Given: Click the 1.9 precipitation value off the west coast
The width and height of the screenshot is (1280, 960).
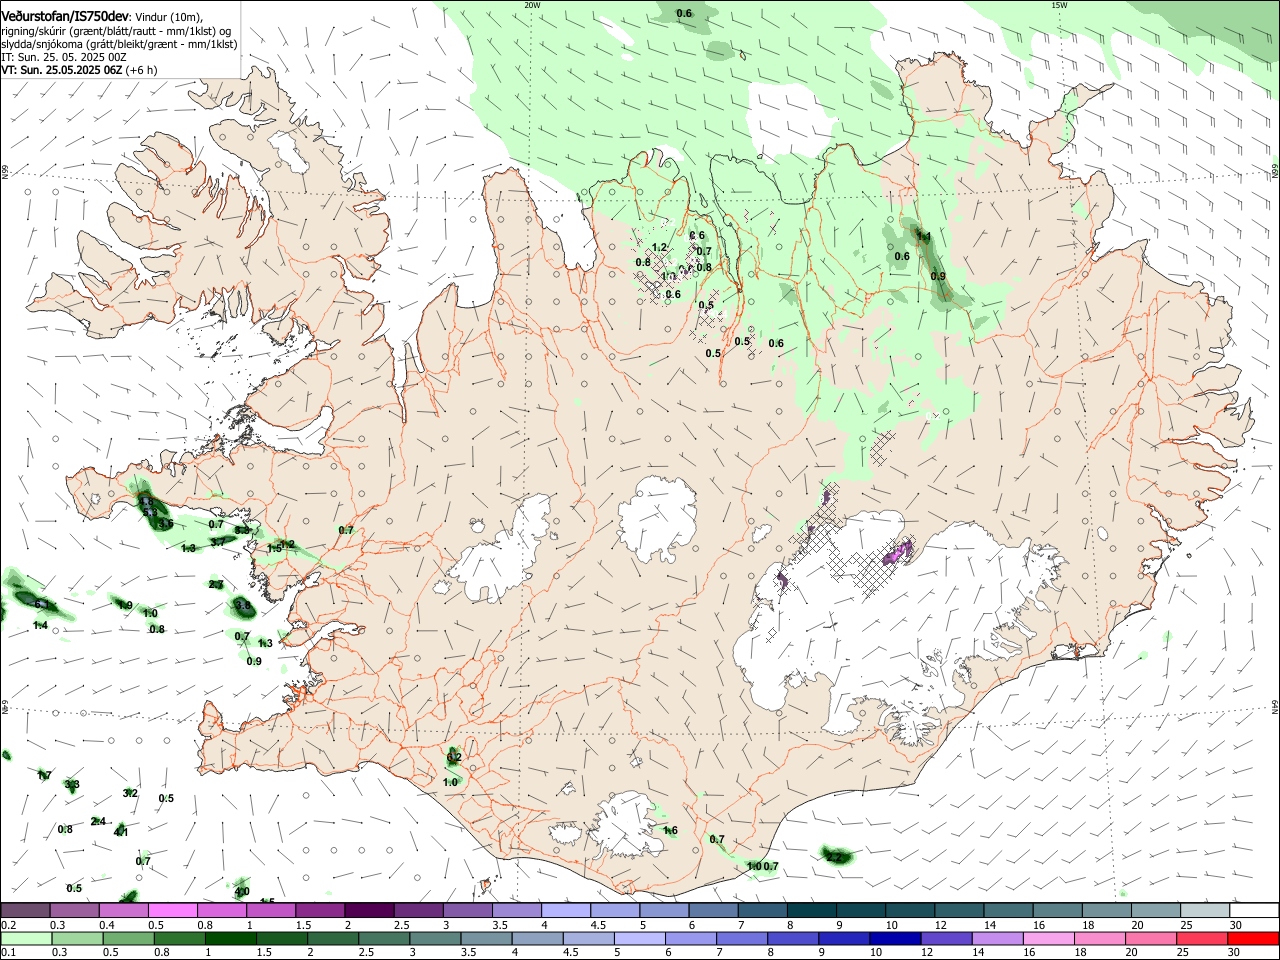Looking at the screenshot, I should [125, 605].
